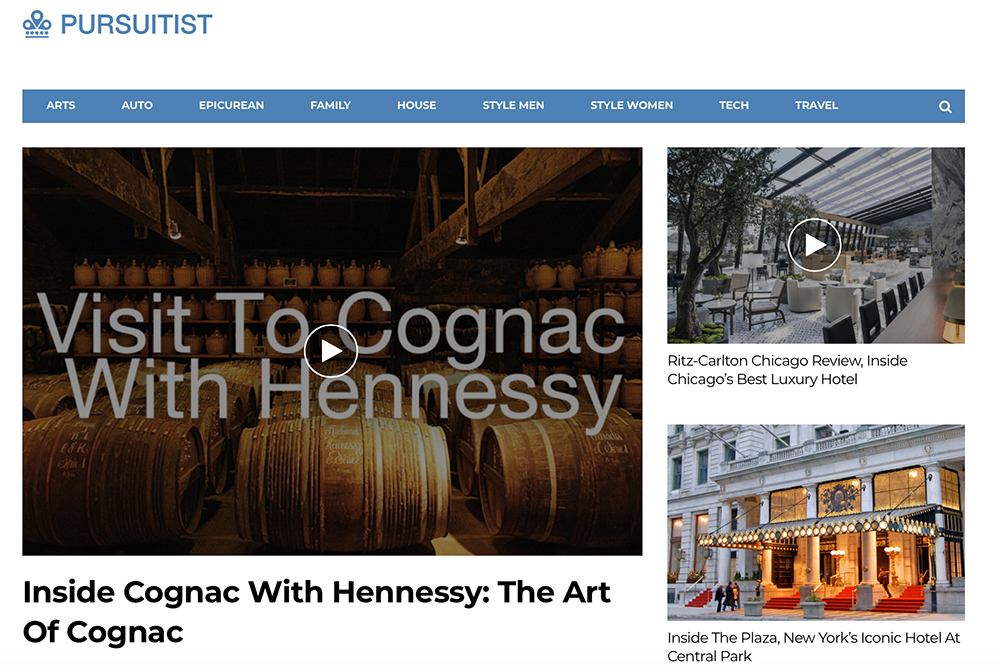Select House in the nav bar
Image resolution: width=1000 pixels, height=669 pixels.
(416, 105)
